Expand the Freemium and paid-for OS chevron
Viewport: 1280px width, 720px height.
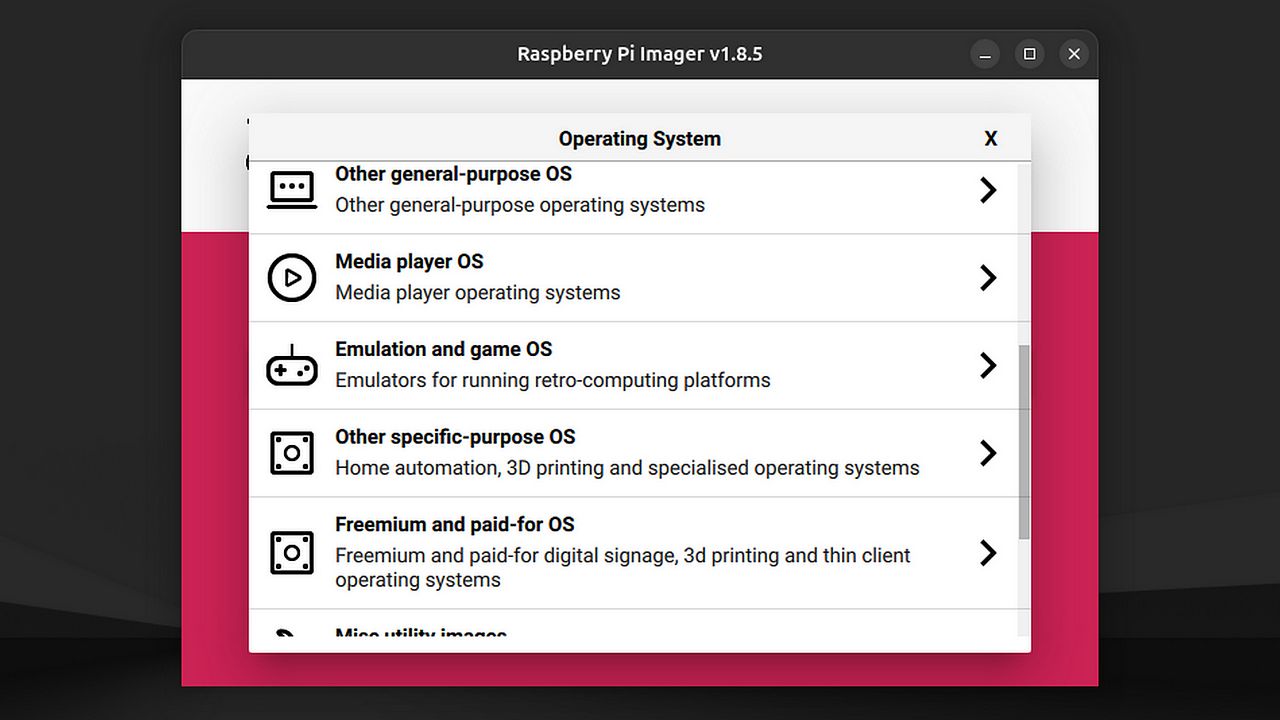pos(988,552)
